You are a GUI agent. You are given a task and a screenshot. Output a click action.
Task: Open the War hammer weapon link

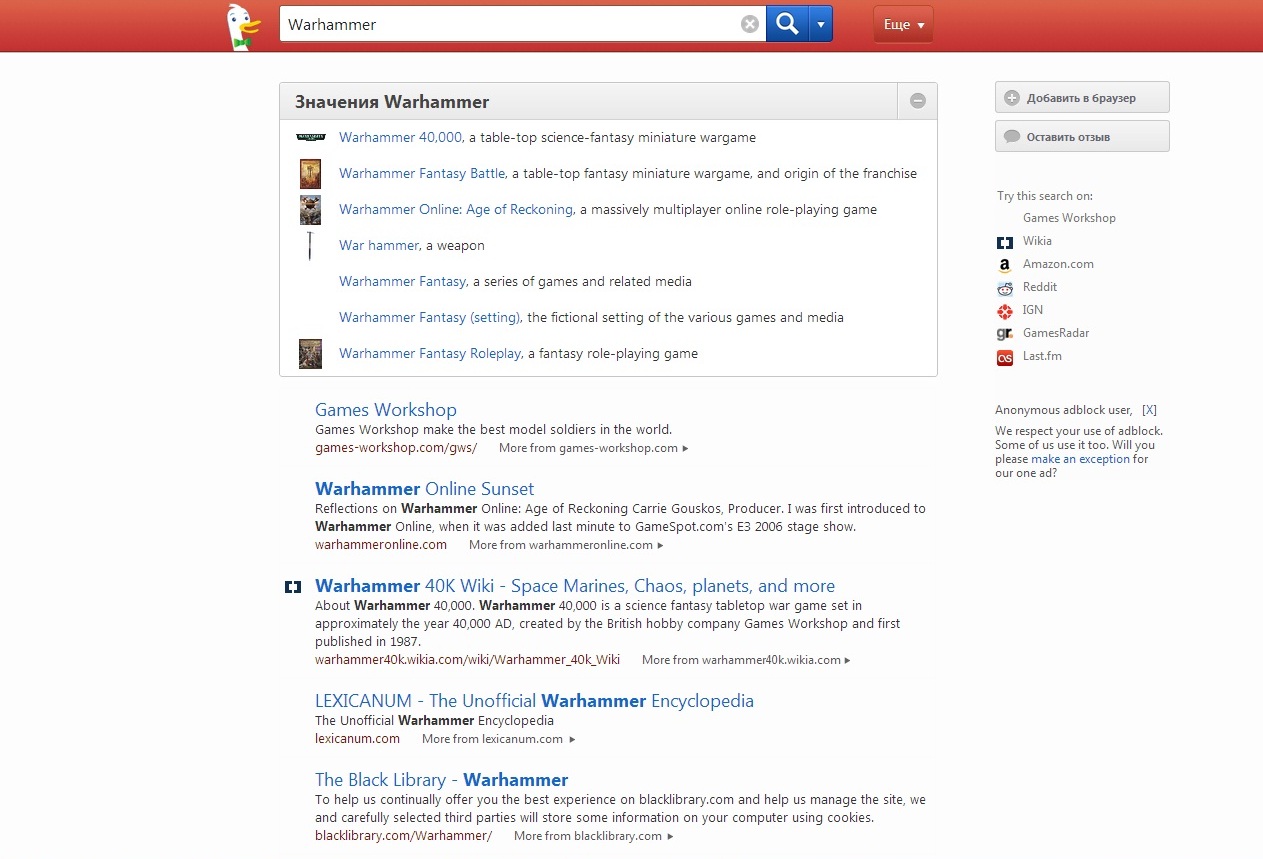[378, 246]
